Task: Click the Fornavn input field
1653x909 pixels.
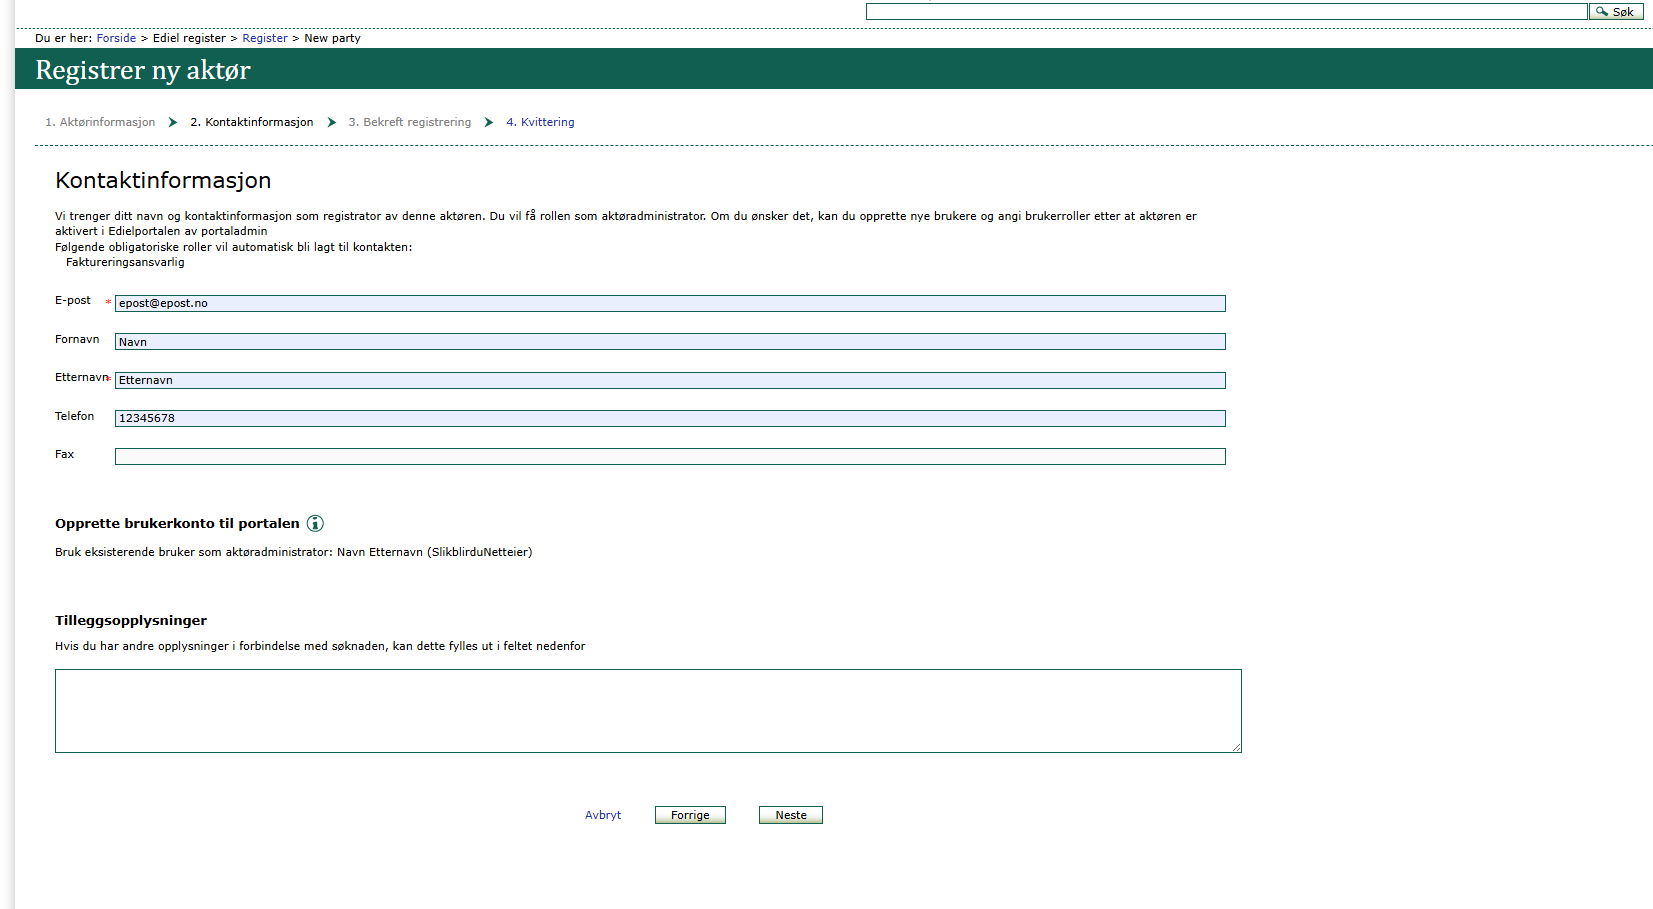Action: [670, 342]
